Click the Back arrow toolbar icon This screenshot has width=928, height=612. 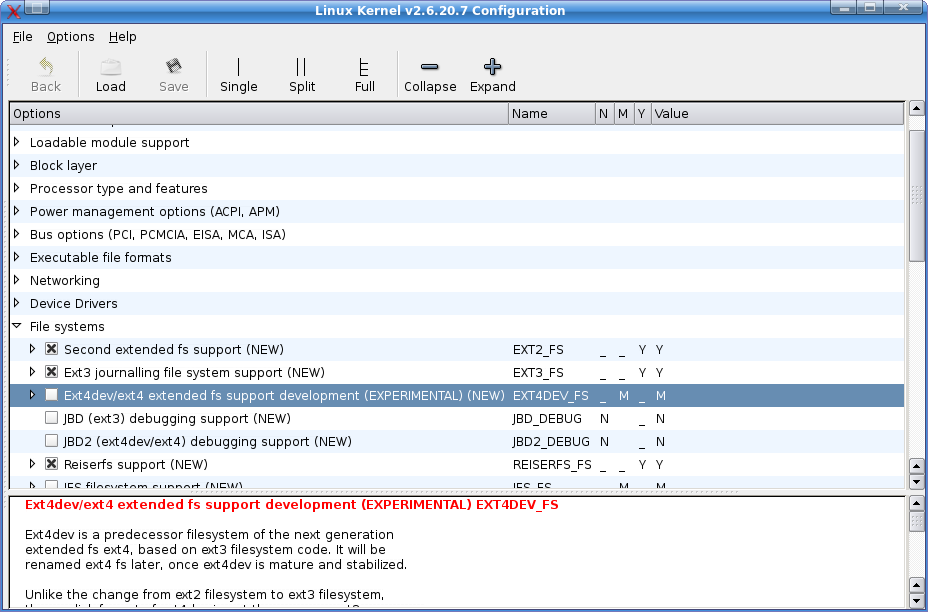45,67
